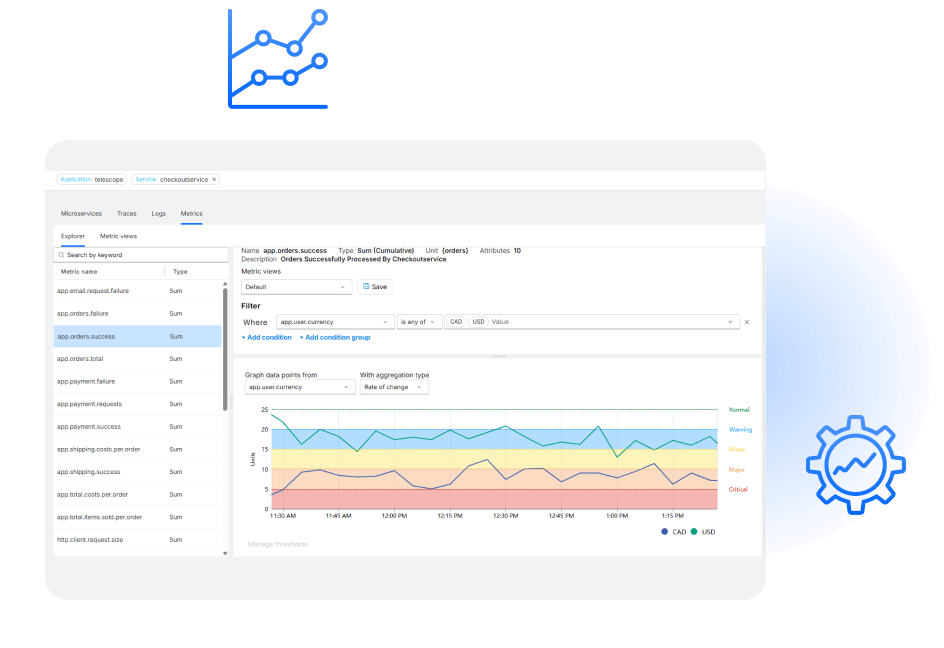Select app.shipping.success metric row
The width and height of the screenshot is (944, 648).
137,472
